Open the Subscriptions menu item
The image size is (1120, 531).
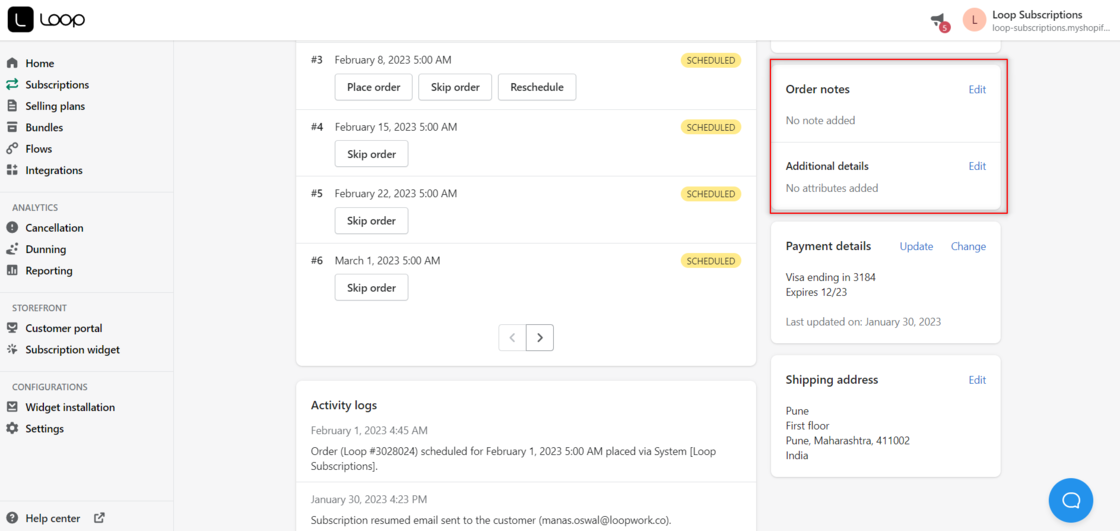(x=57, y=85)
